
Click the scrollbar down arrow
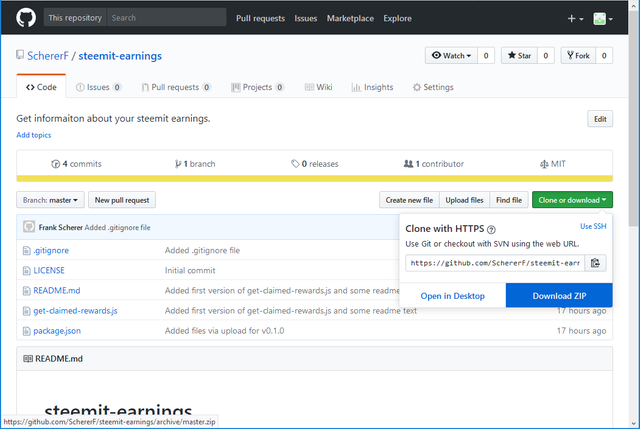[x=633, y=424]
